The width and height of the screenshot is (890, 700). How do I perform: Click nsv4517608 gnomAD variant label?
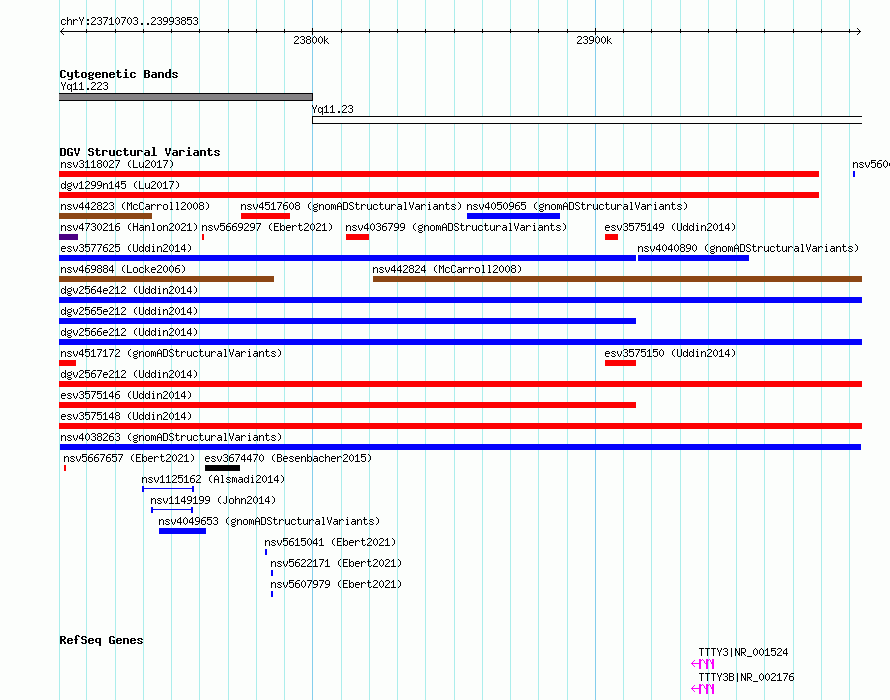tap(351, 206)
